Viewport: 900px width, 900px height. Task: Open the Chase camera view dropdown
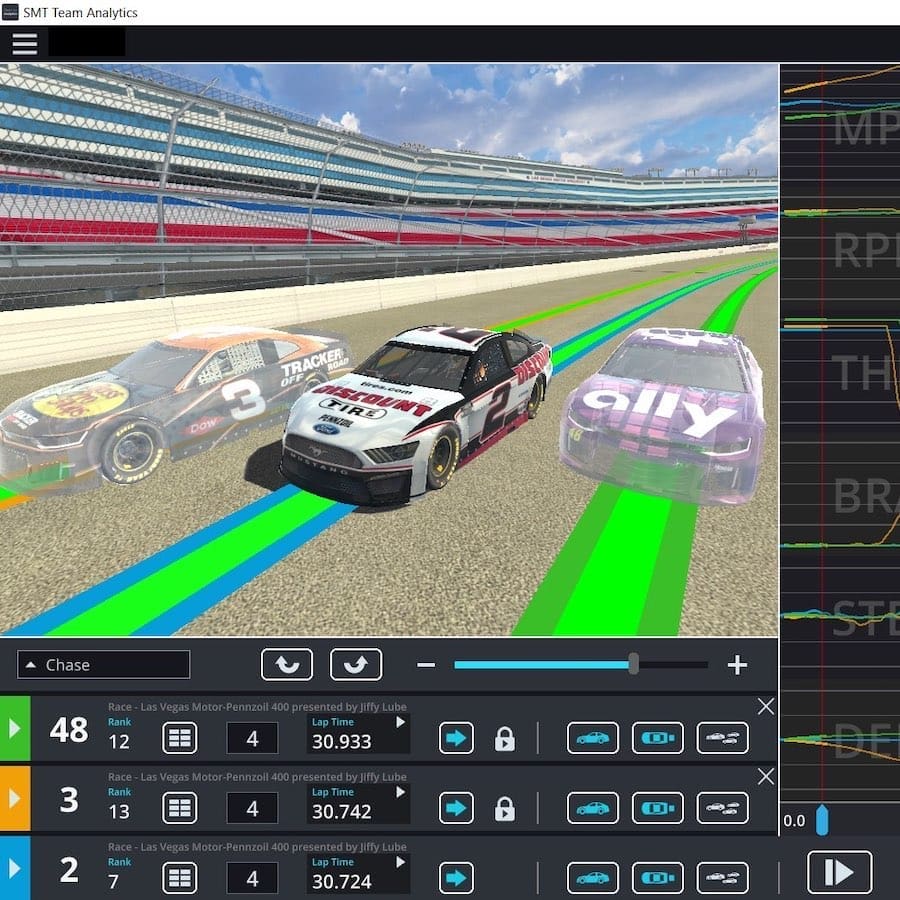coord(103,665)
